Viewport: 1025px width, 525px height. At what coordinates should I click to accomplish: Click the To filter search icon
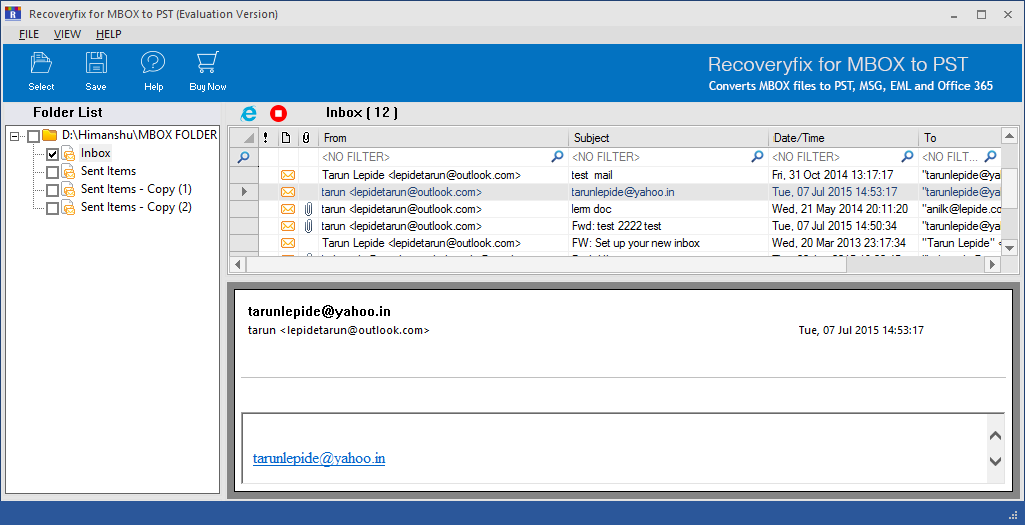pos(991,156)
